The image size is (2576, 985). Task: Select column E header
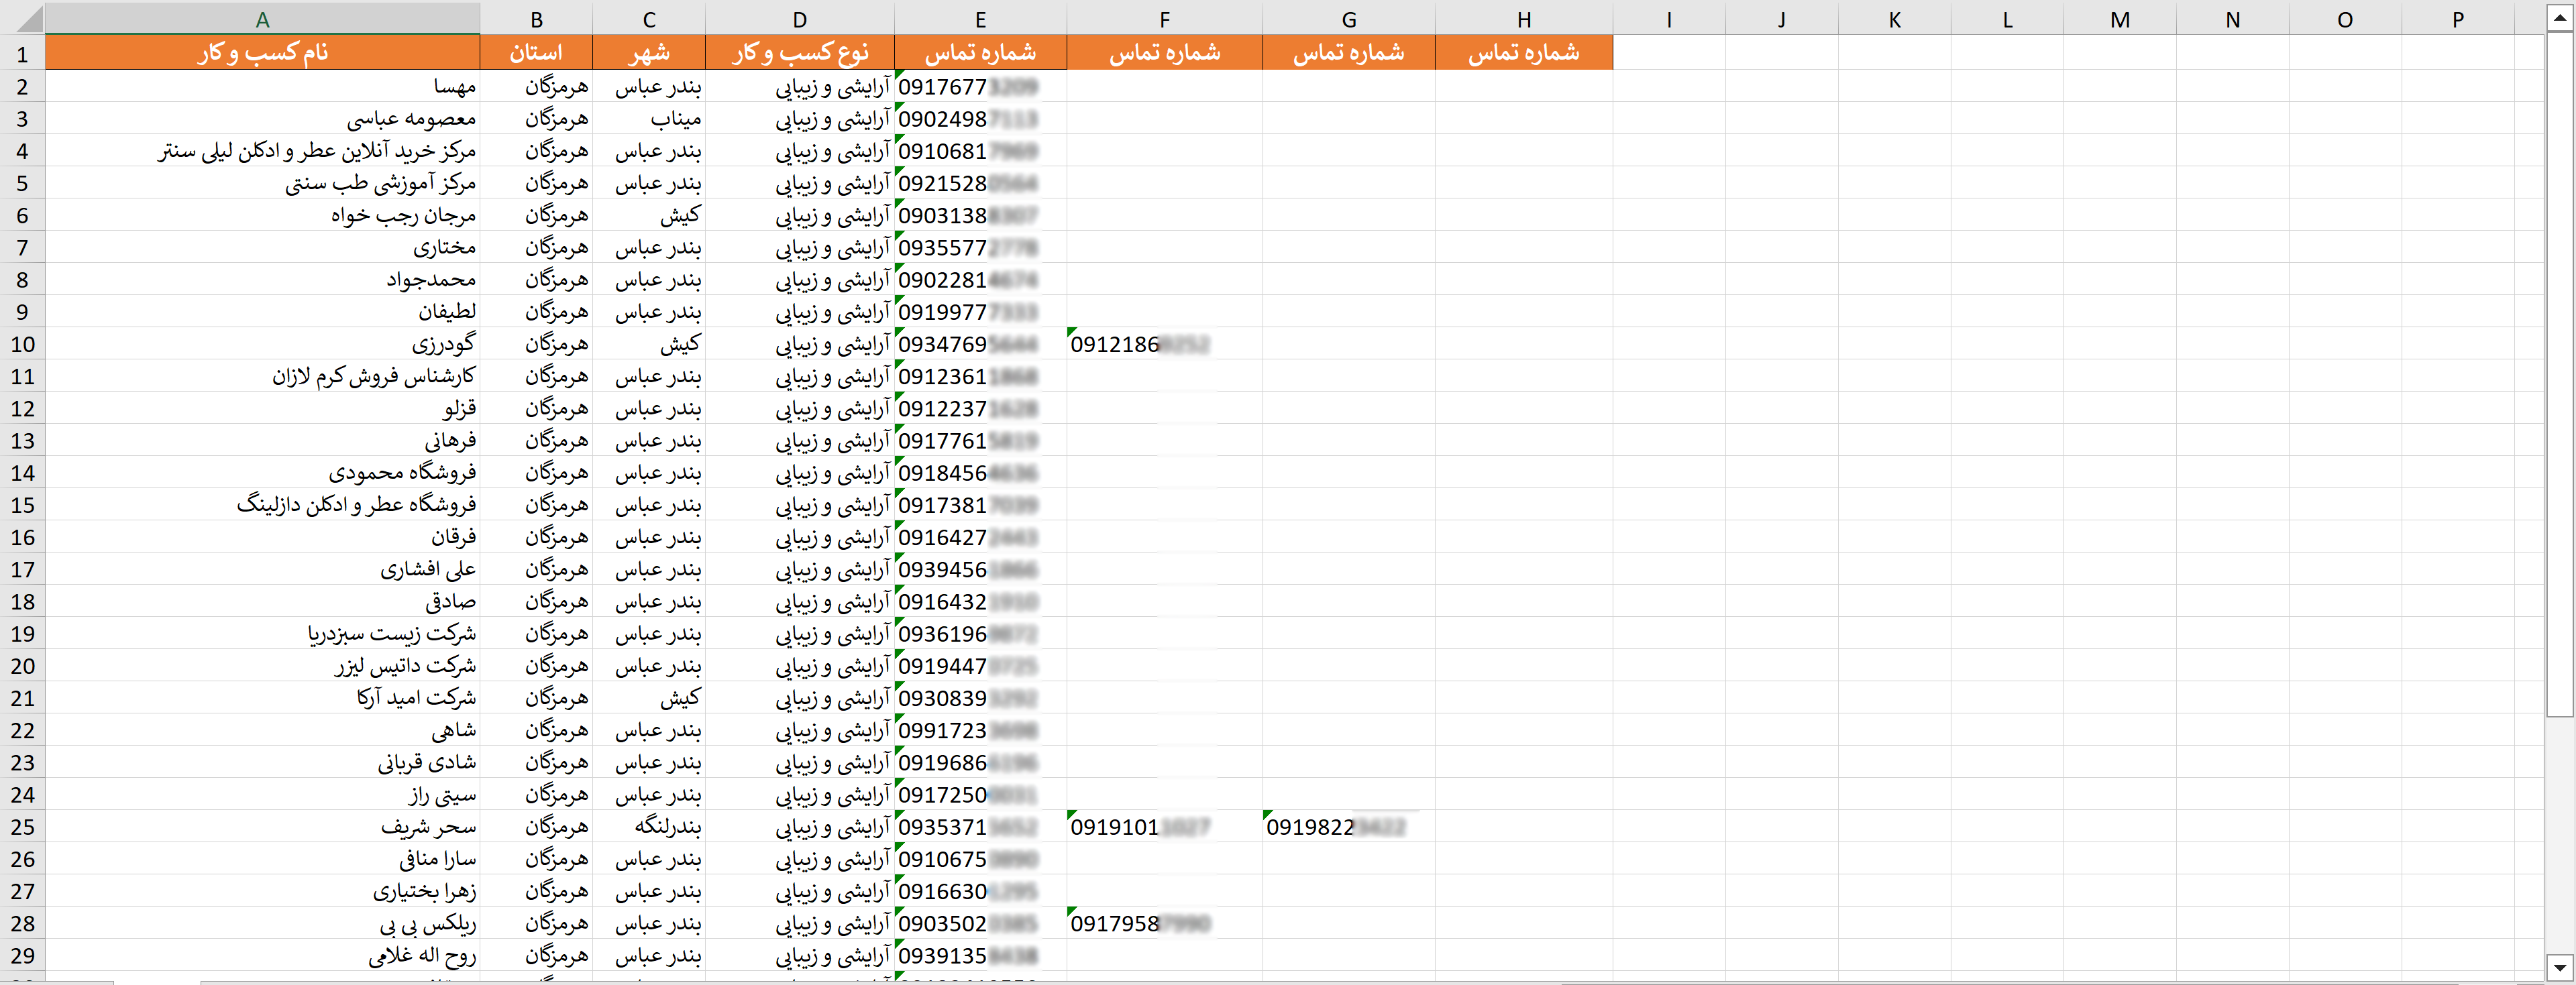[x=980, y=19]
